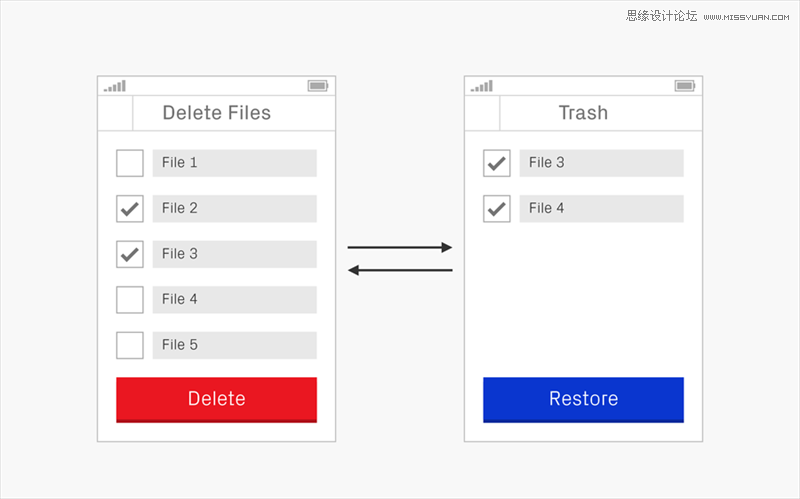The height and width of the screenshot is (499, 800).
Task: Tap the signal strength icon on Delete Files screen
Action: pos(115,86)
